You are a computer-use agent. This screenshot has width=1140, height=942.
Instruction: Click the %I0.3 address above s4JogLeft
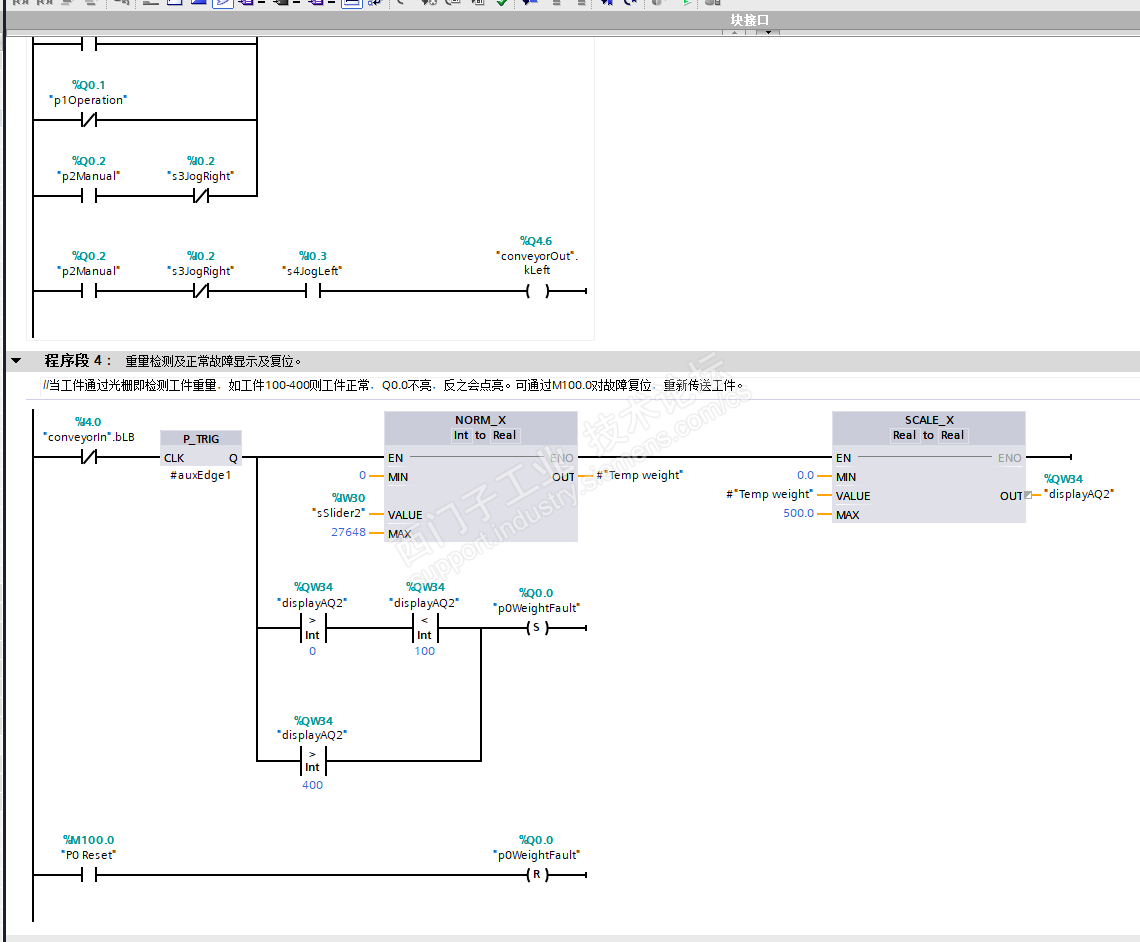313,256
